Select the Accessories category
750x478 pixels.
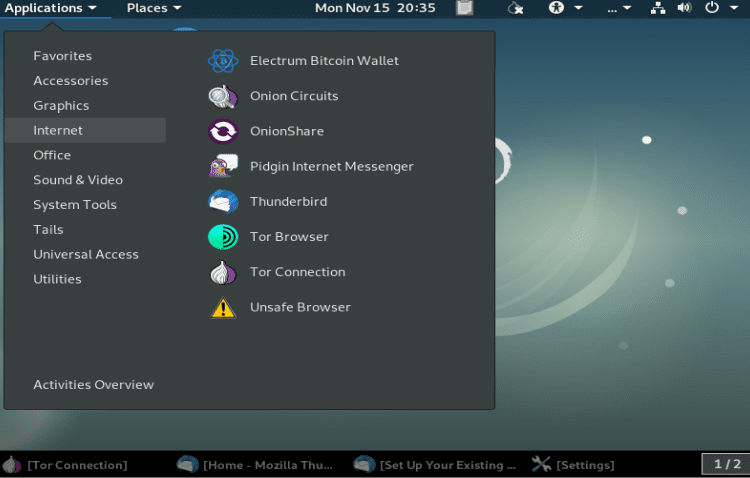(x=85, y=81)
